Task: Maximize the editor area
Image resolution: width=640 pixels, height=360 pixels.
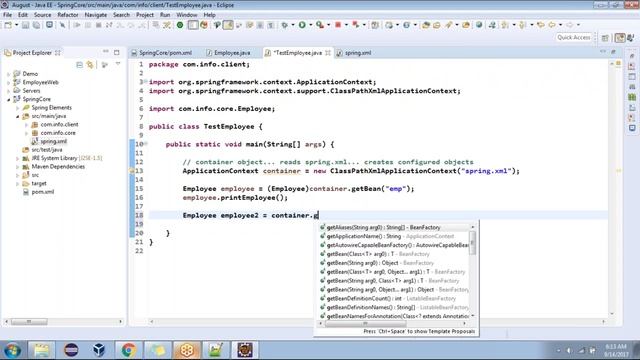Action: click(x=613, y=52)
